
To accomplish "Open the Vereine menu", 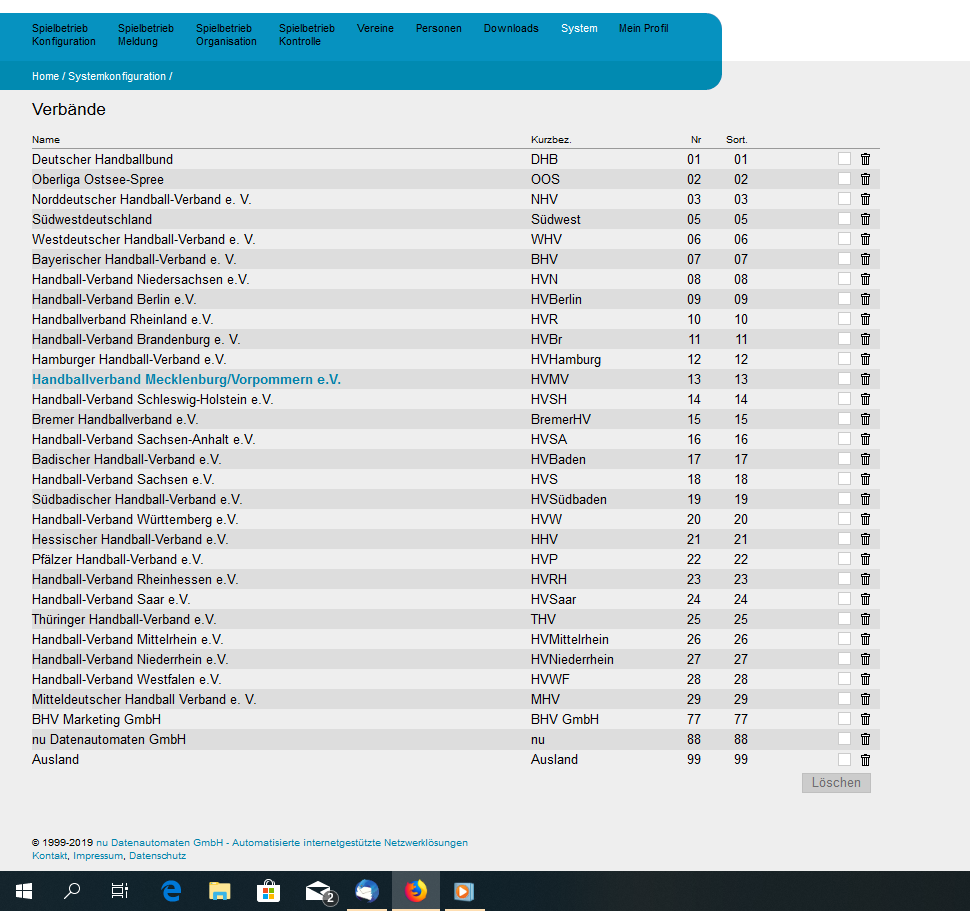I will pyautogui.click(x=375, y=29).
